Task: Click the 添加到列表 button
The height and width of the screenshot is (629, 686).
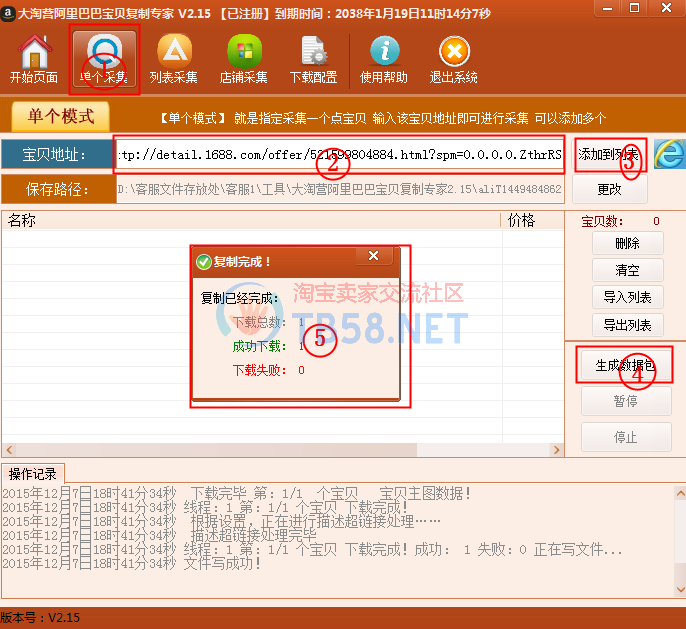Action: click(609, 154)
